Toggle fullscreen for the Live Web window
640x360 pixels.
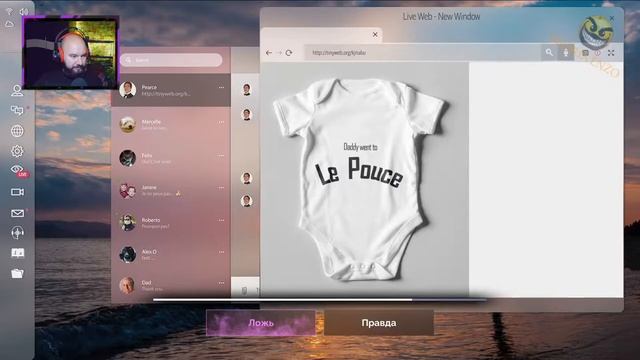[611, 53]
